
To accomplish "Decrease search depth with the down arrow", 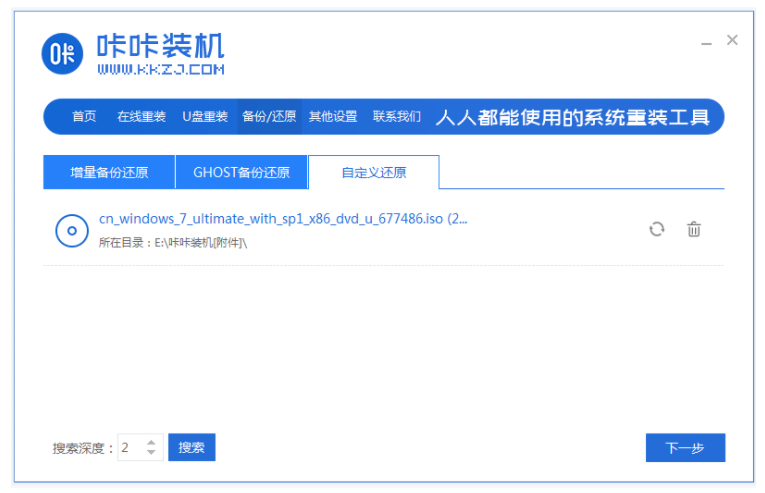I will (x=151, y=453).
